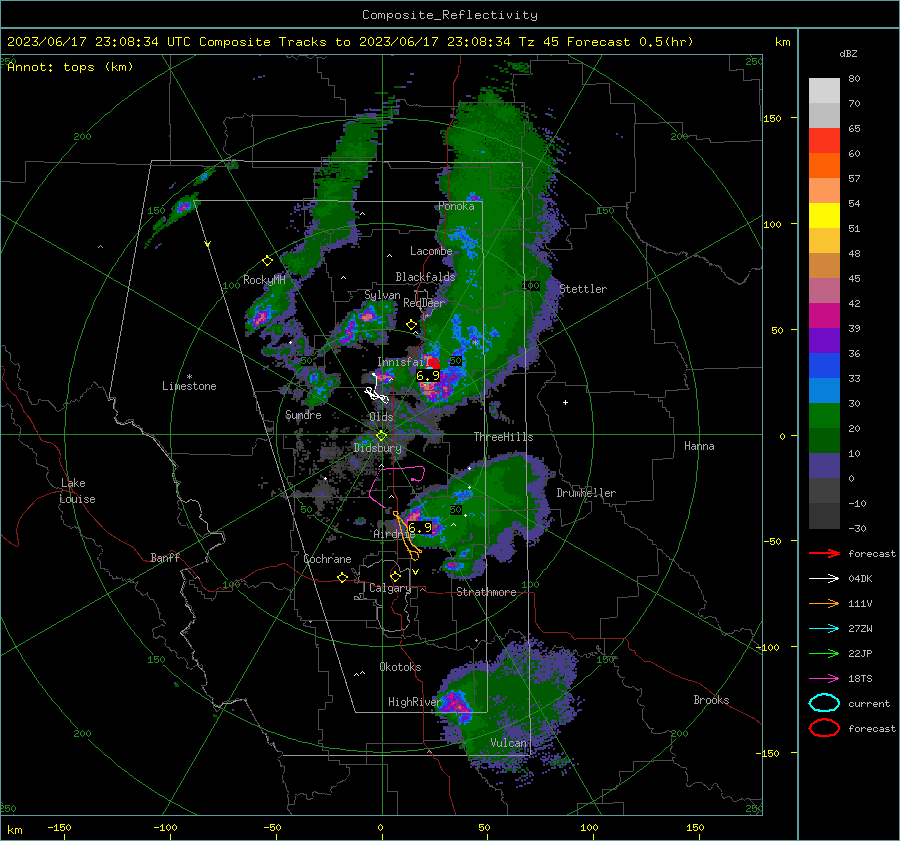The width and height of the screenshot is (900, 841).
Task: Click the red forecast ellipse legend symbol
Action: (x=824, y=728)
